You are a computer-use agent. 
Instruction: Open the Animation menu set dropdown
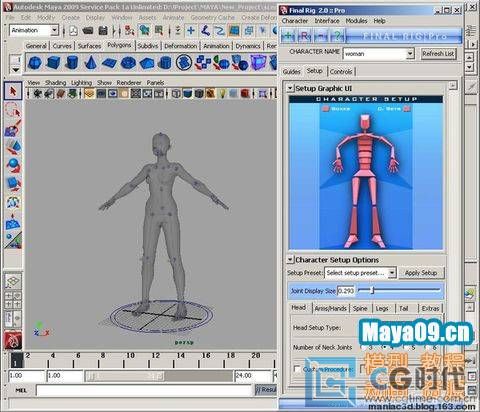tap(54, 31)
